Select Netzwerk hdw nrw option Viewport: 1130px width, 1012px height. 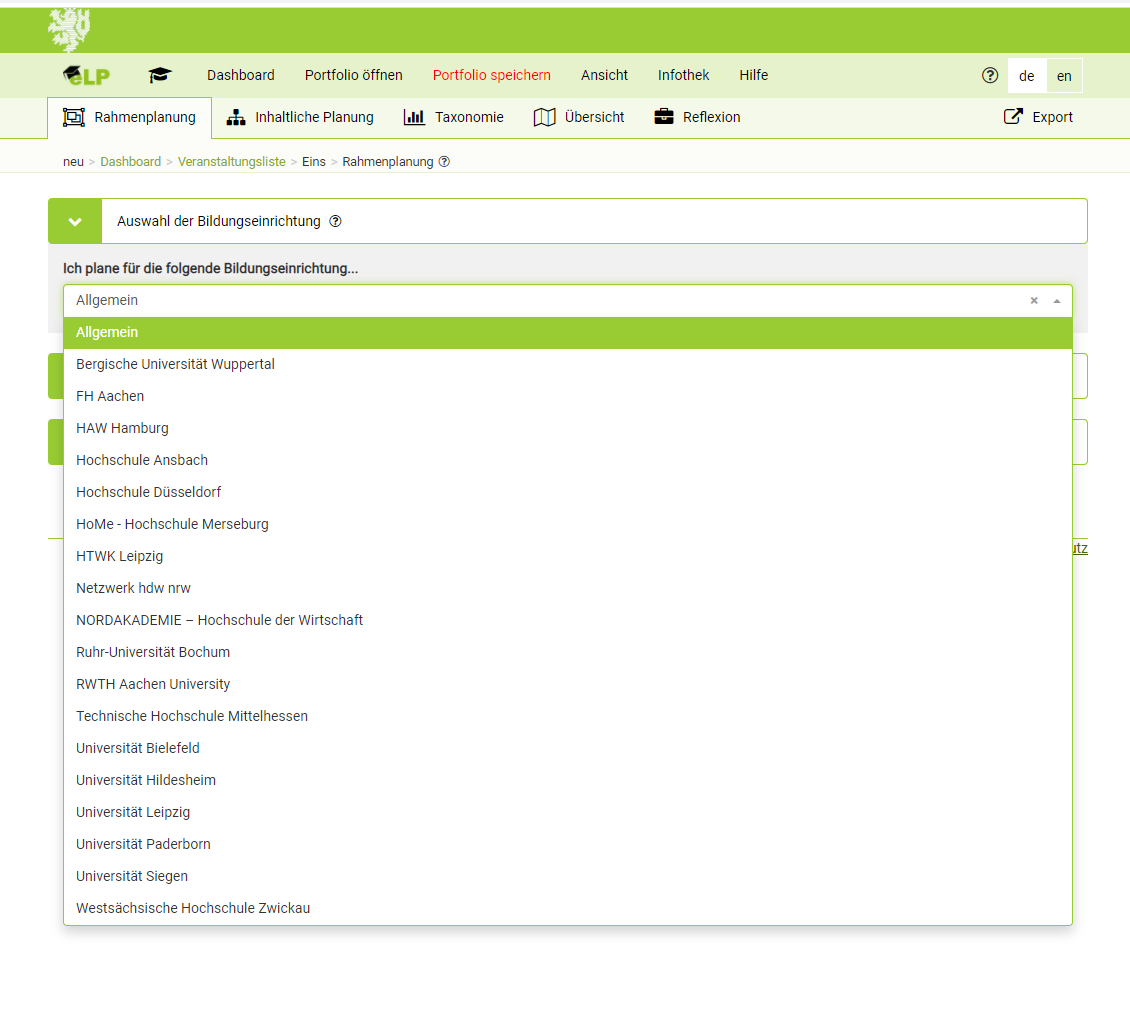568,588
